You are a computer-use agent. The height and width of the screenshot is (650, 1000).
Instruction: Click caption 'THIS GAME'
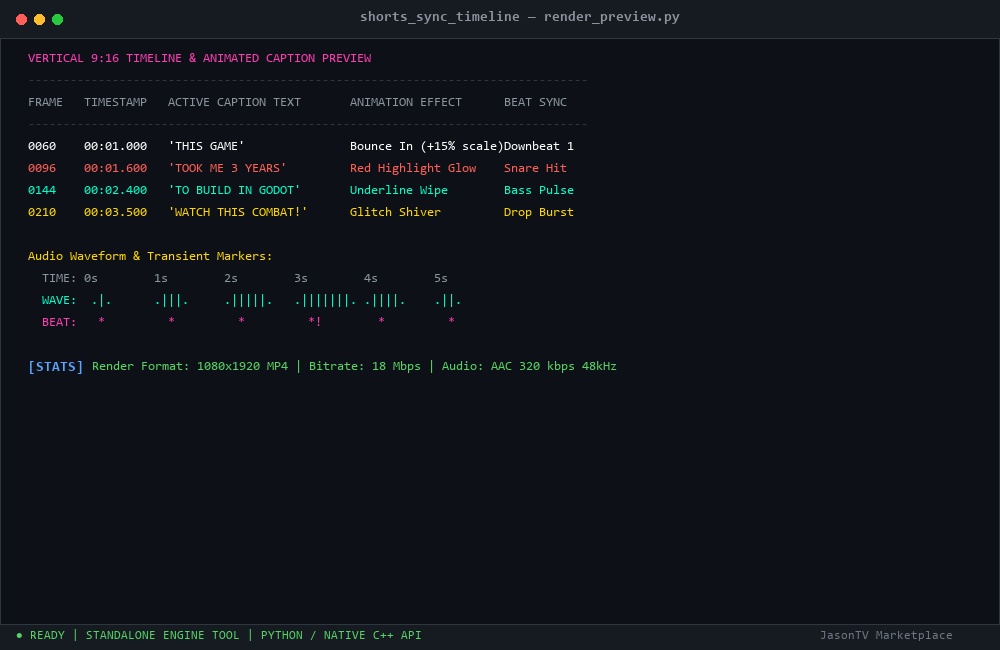pyautogui.click(x=206, y=146)
